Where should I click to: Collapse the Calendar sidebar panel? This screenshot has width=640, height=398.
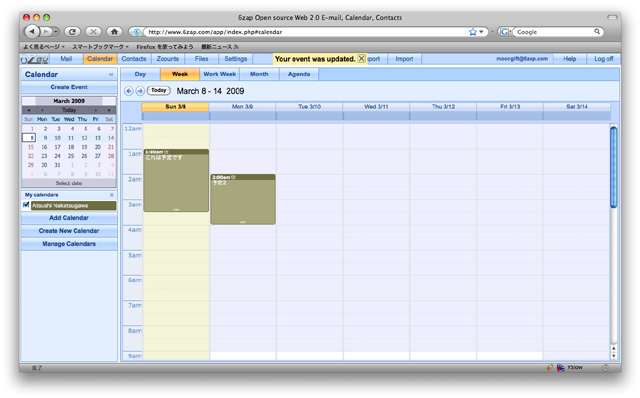pyautogui.click(x=111, y=75)
